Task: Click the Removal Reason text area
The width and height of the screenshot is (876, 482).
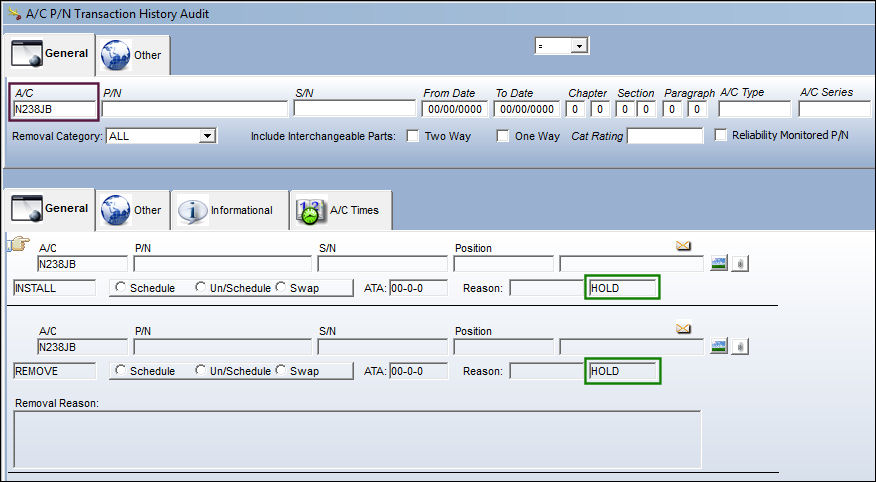Action: coord(357,440)
